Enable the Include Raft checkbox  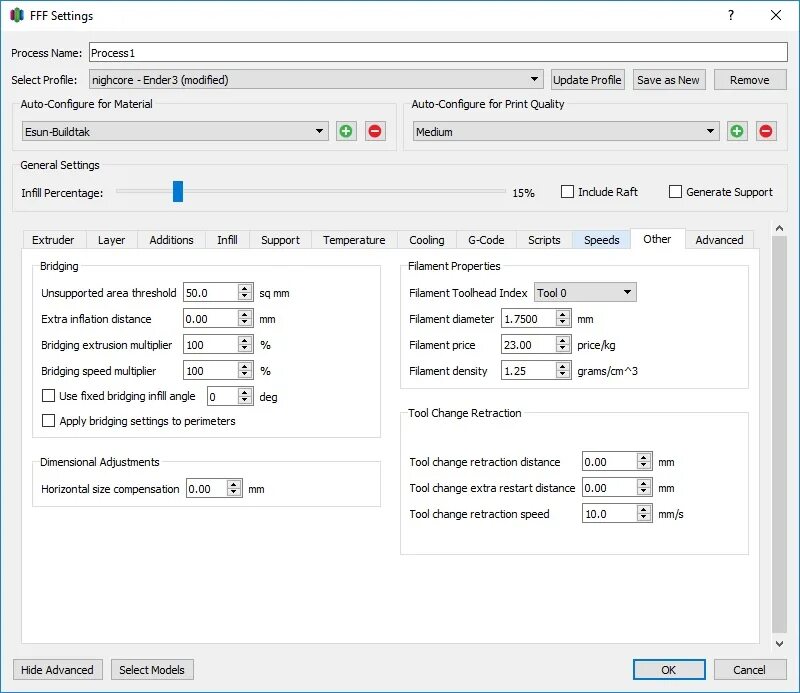point(567,192)
